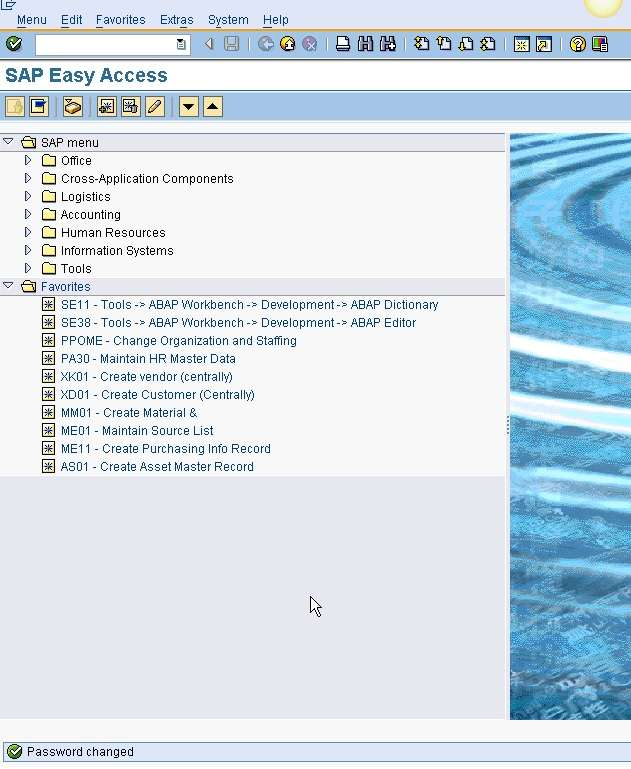Click the Save floppy disk icon
Image resolution: width=631 pixels, height=769 pixels.
click(231, 44)
